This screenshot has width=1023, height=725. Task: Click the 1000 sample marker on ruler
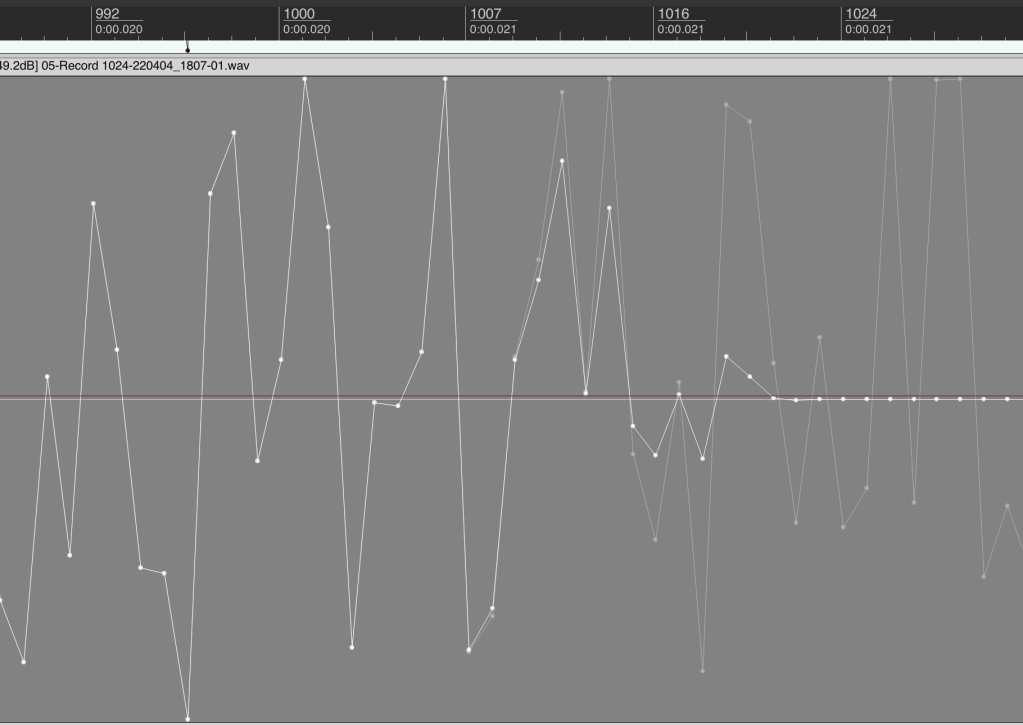[299, 14]
